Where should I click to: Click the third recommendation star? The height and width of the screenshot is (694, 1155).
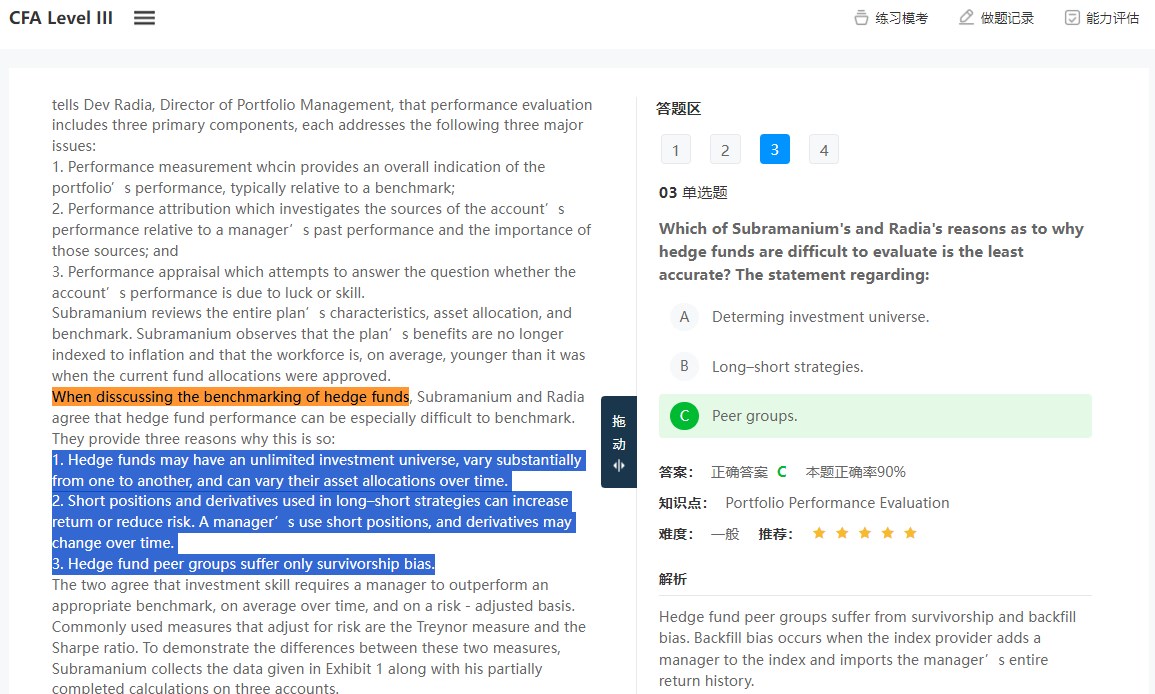(x=865, y=533)
